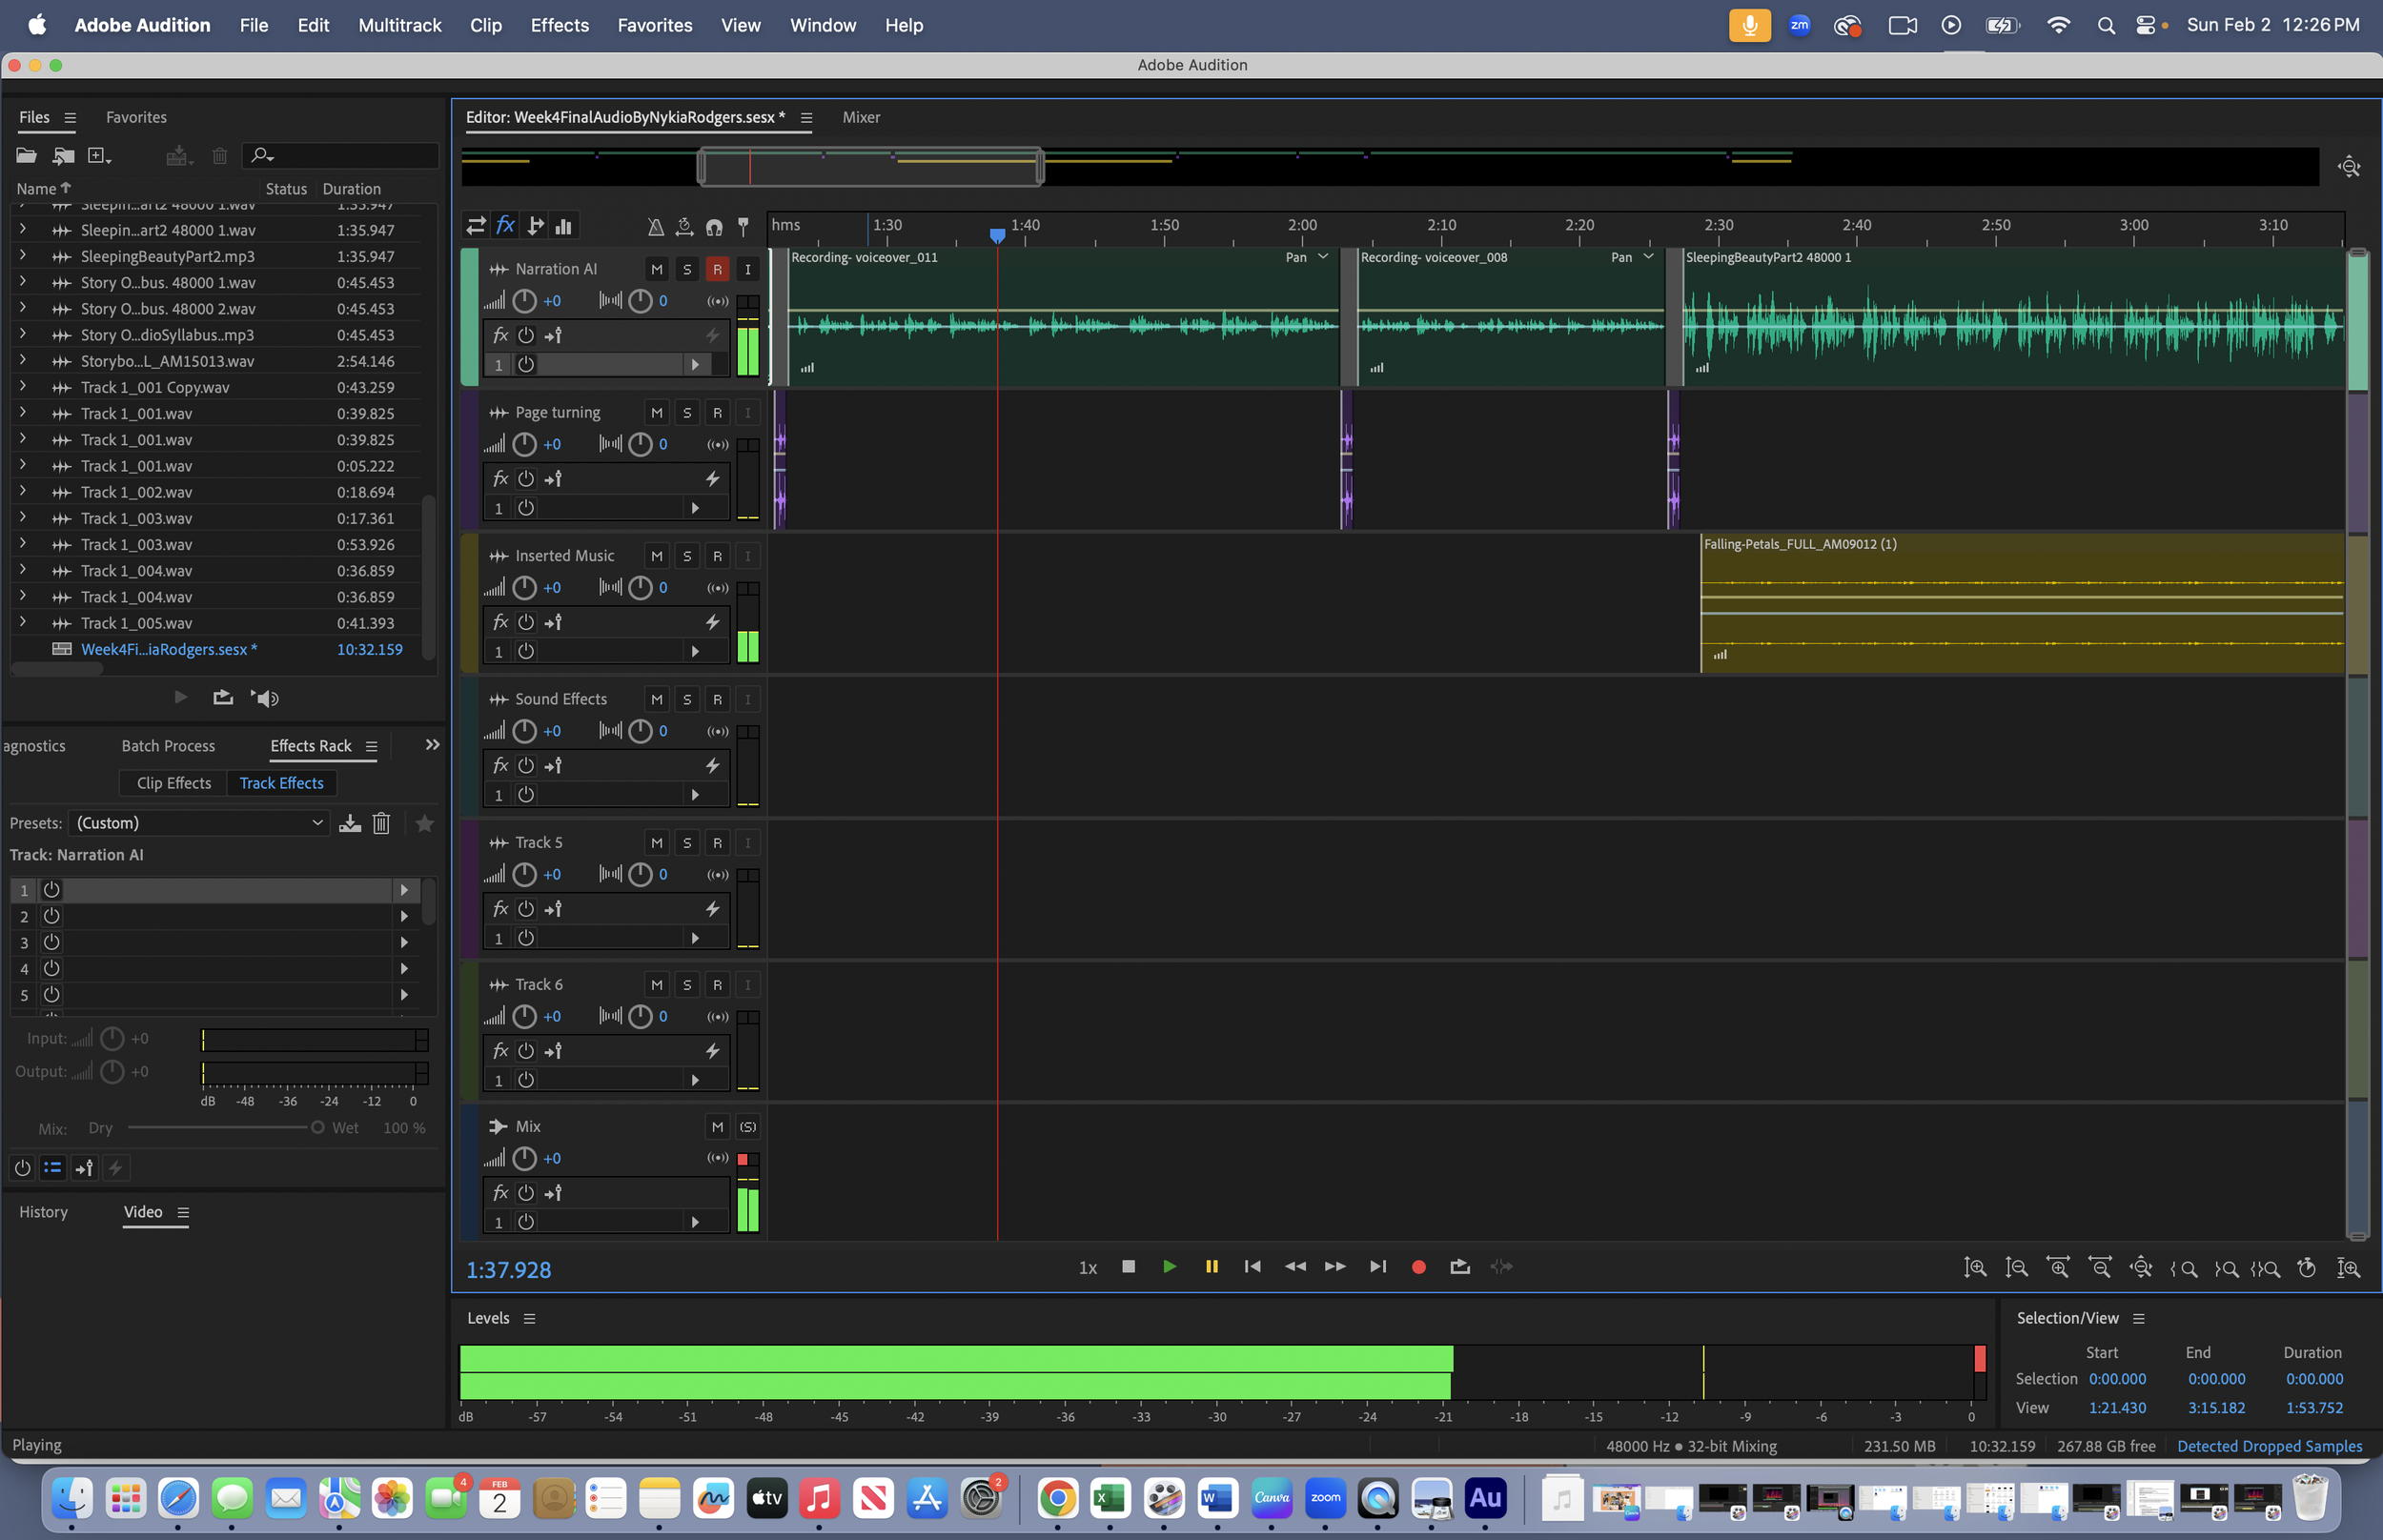2383x1540 pixels.
Task: Open the Presets (Custom) dropdown
Action: tap(200, 823)
